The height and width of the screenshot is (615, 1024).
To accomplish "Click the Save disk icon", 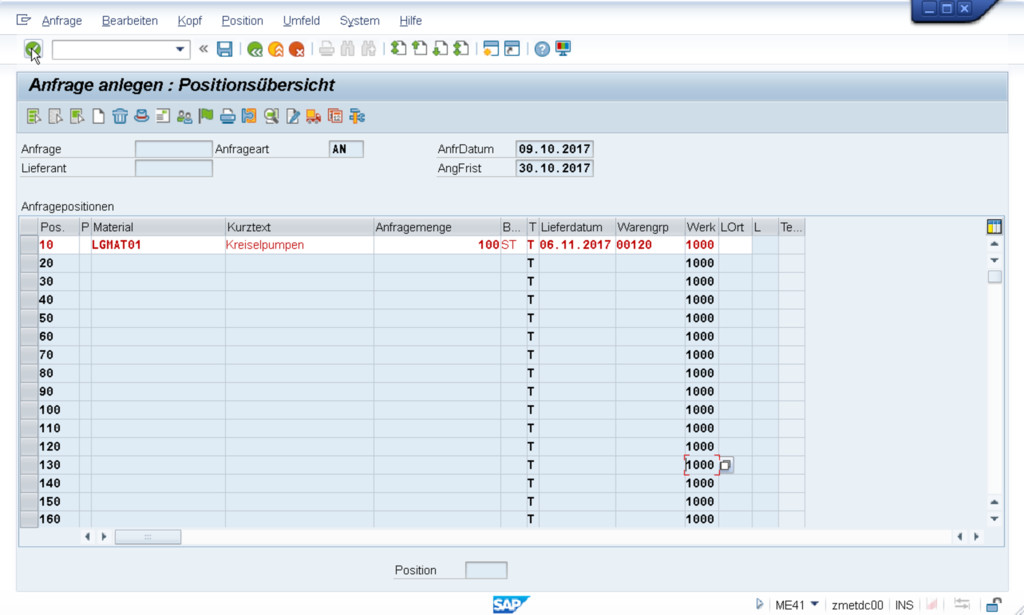I will tap(225, 49).
